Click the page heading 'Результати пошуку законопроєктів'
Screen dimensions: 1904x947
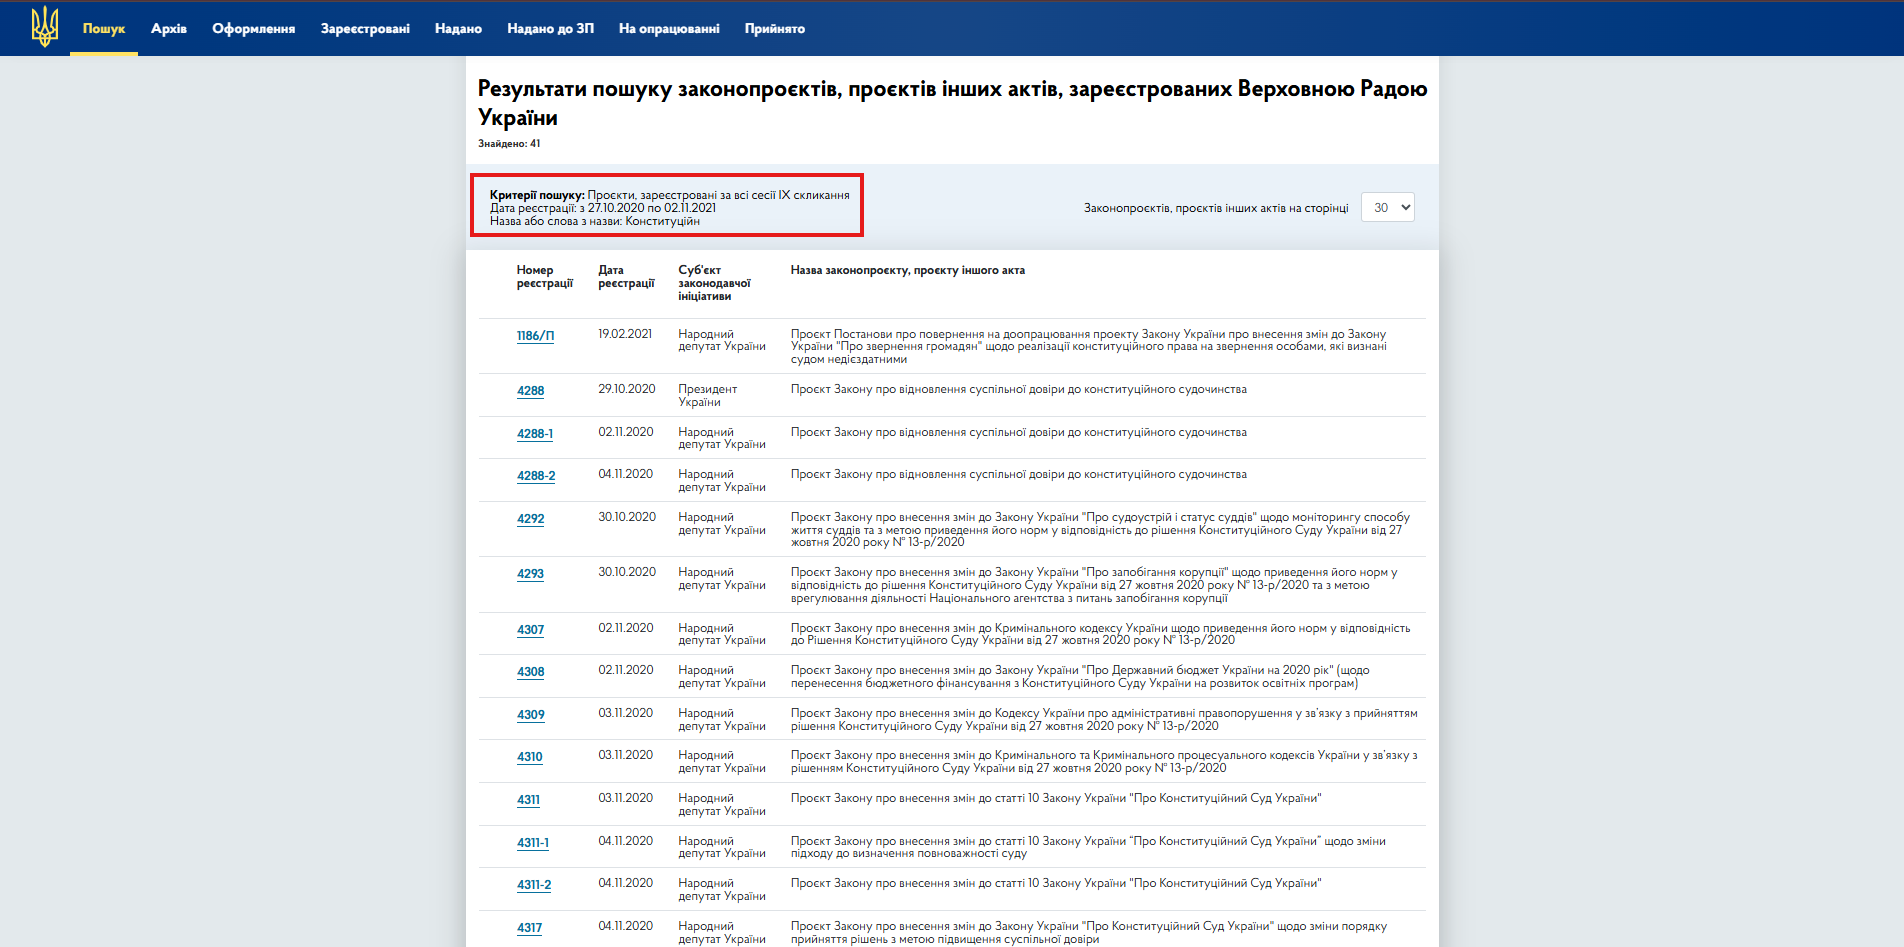tap(952, 103)
